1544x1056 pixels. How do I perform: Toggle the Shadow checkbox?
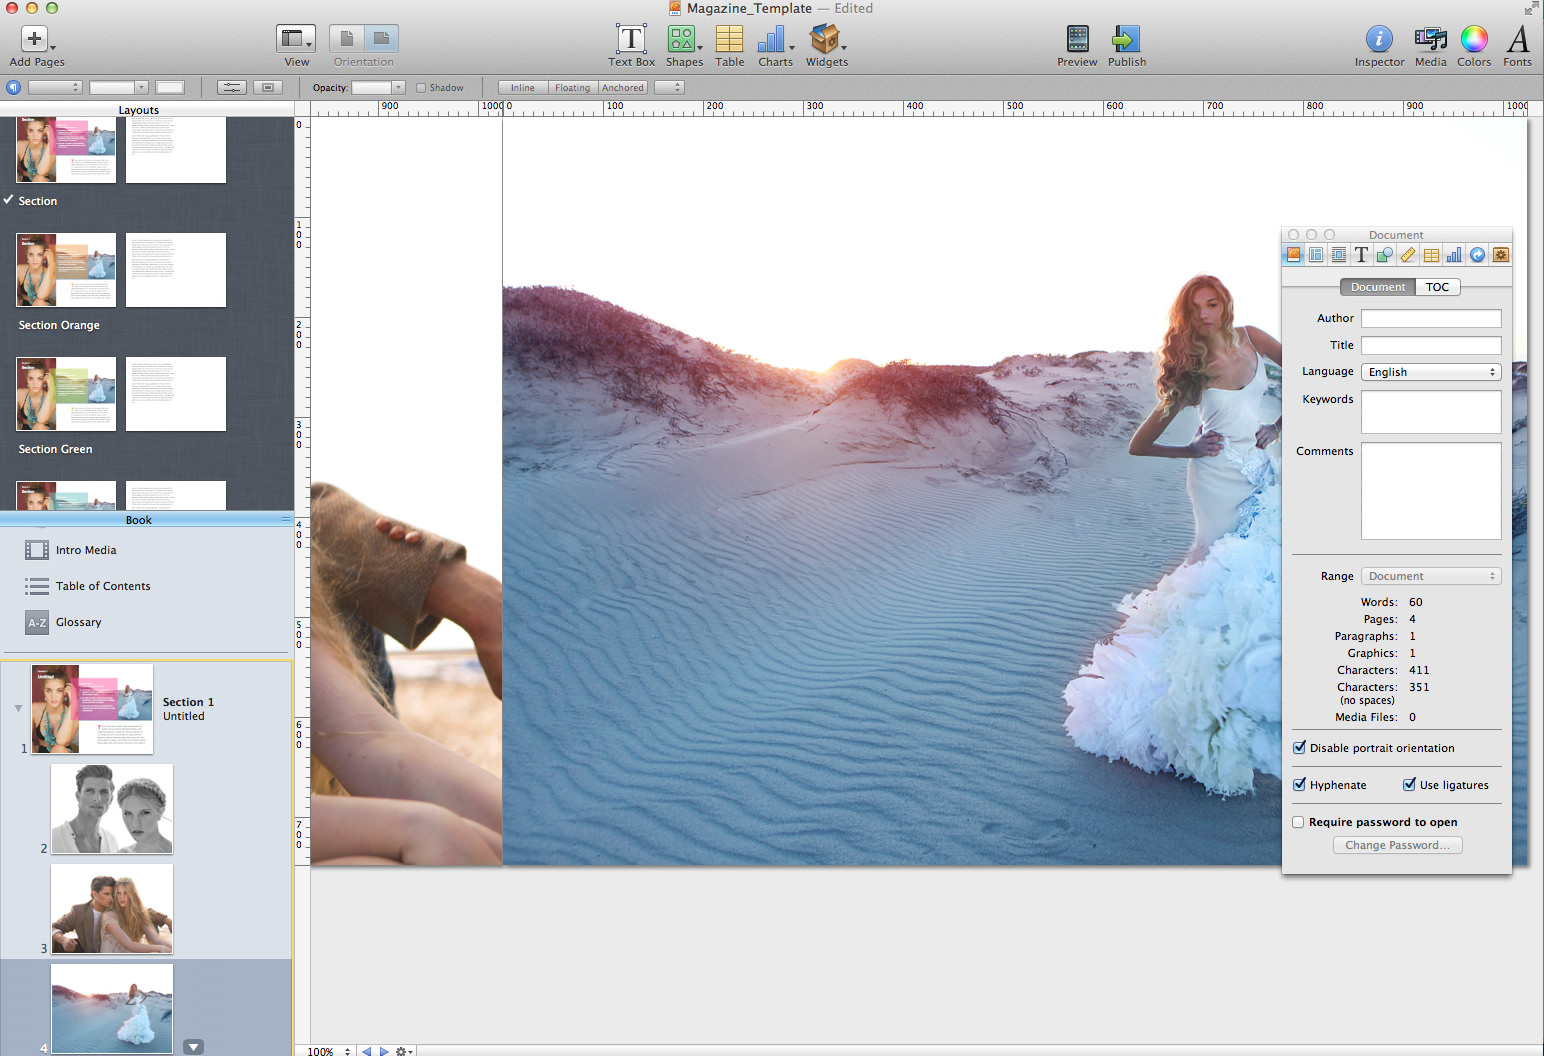pyautogui.click(x=421, y=88)
